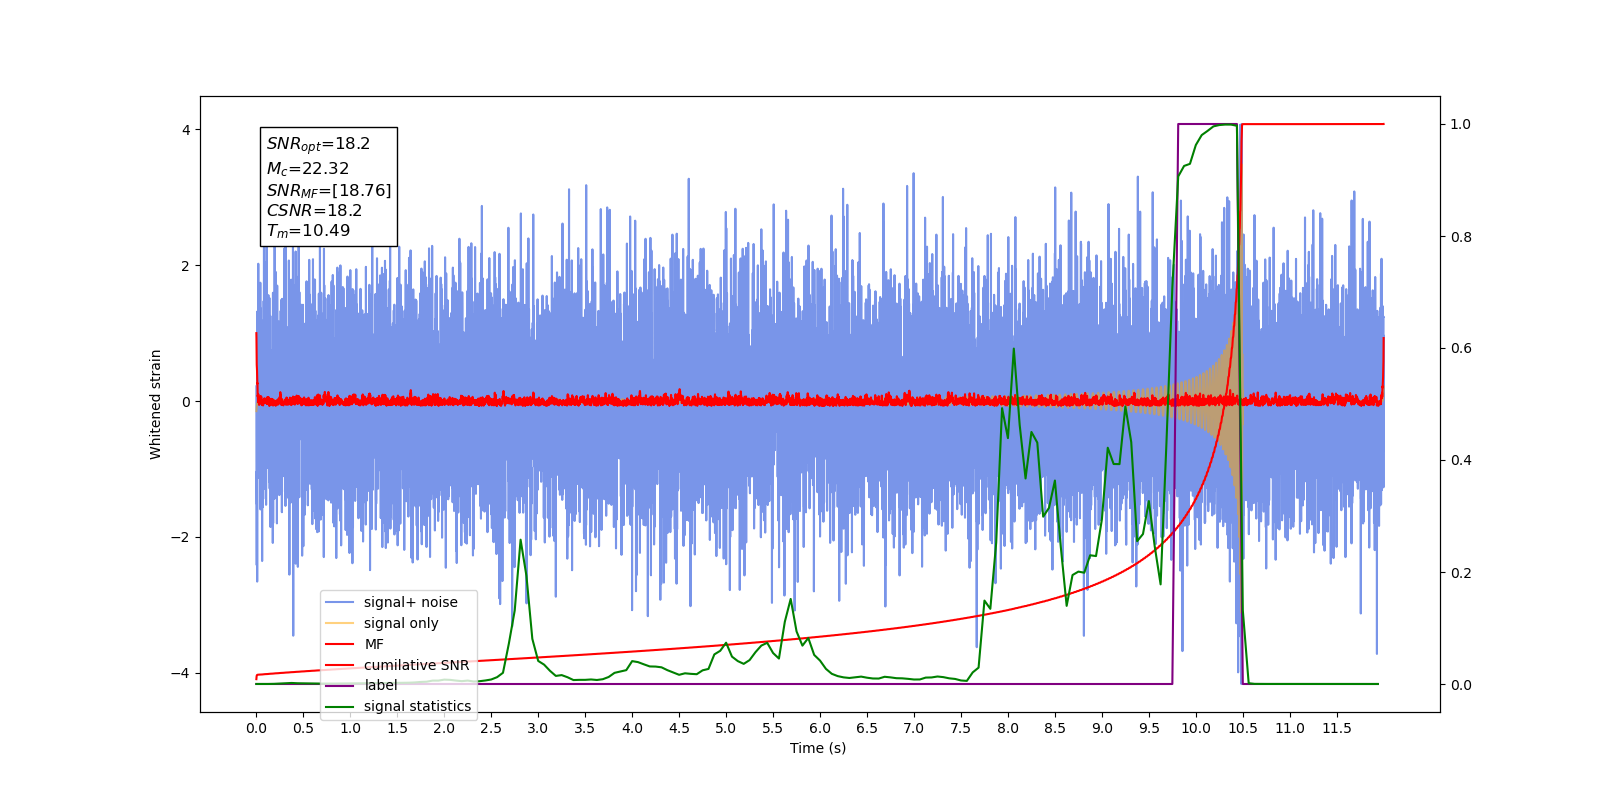Click the 0.4 tick on right axis

pos(1462,461)
